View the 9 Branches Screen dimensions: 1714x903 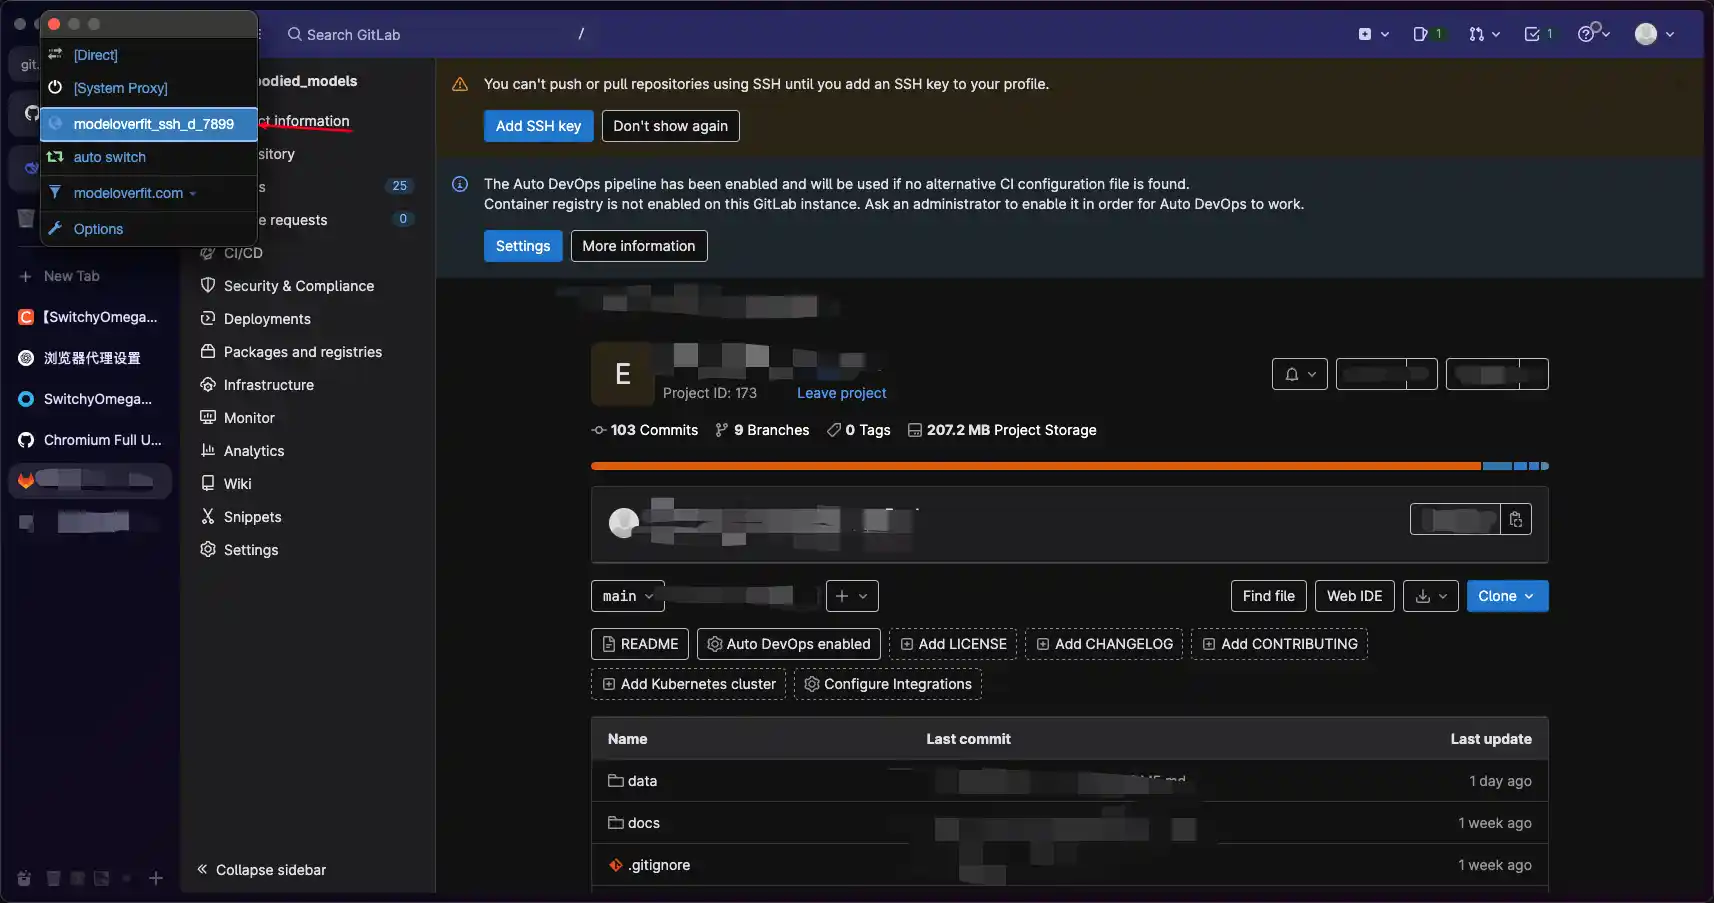coord(762,430)
